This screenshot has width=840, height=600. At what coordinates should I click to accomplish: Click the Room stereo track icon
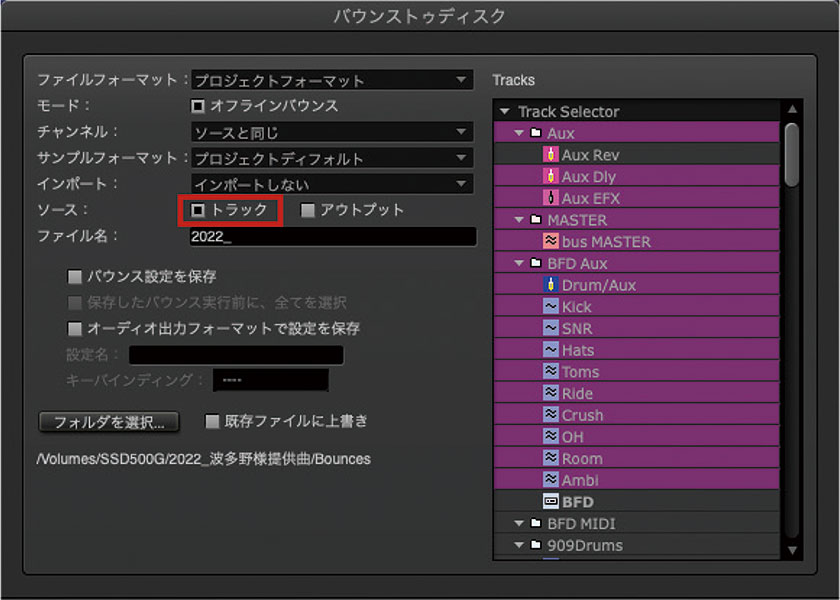click(551, 459)
